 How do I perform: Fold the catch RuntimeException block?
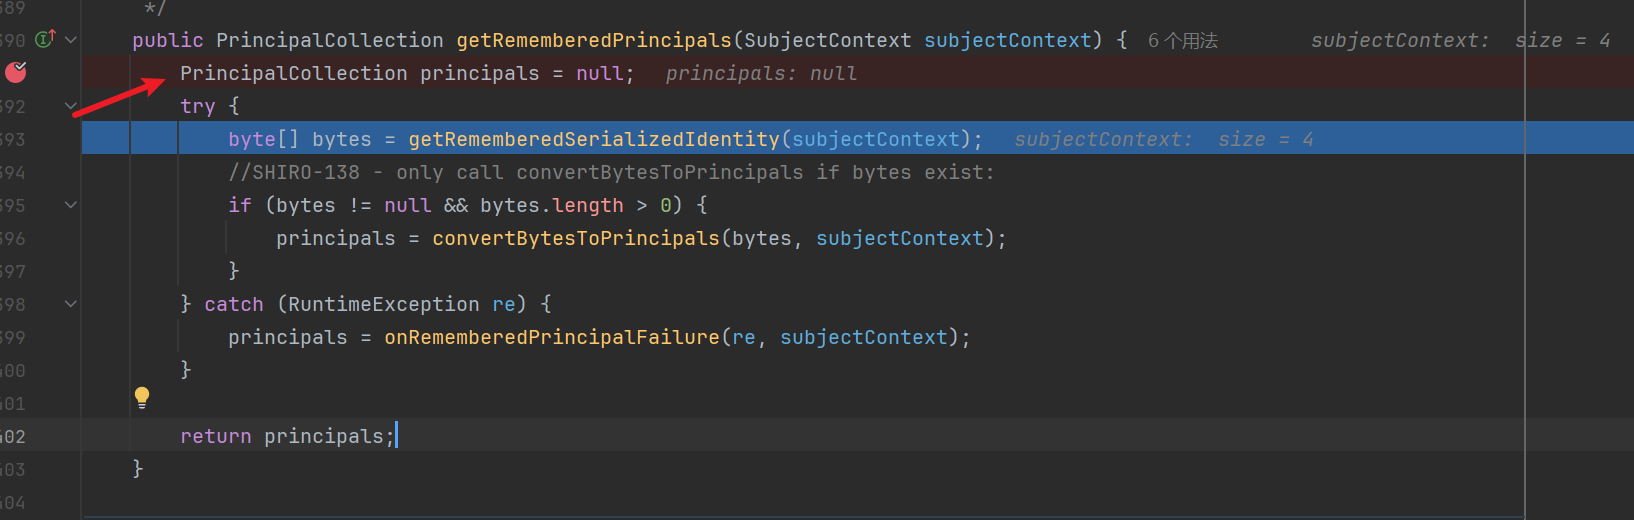click(71, 304)
